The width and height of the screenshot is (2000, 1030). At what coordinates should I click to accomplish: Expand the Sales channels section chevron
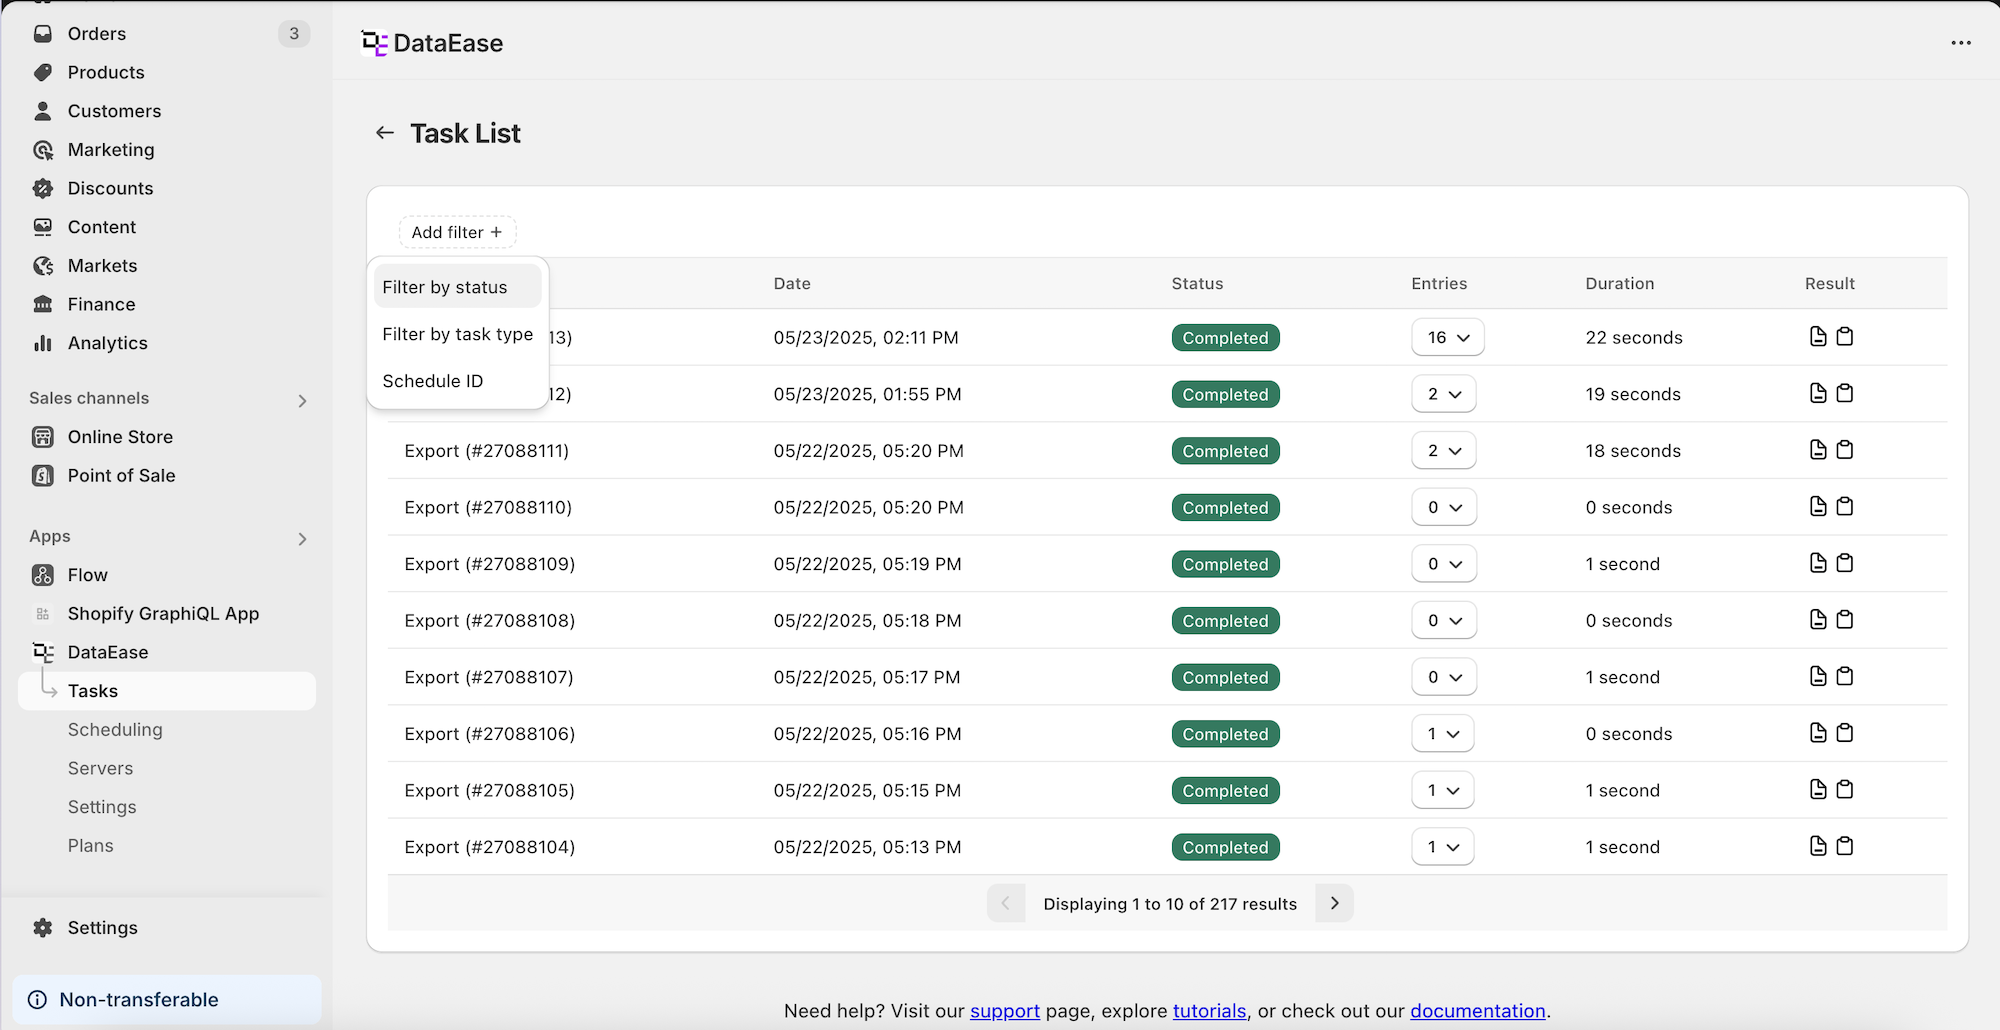tap(302, 400)
